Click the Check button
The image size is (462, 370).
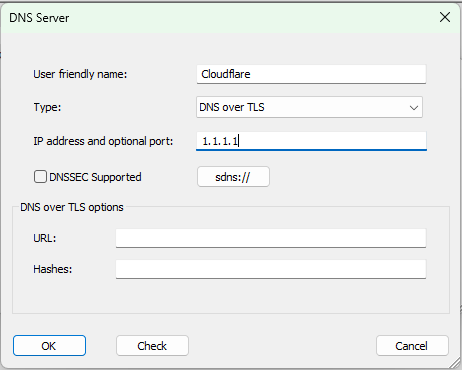tap(152, 346)
